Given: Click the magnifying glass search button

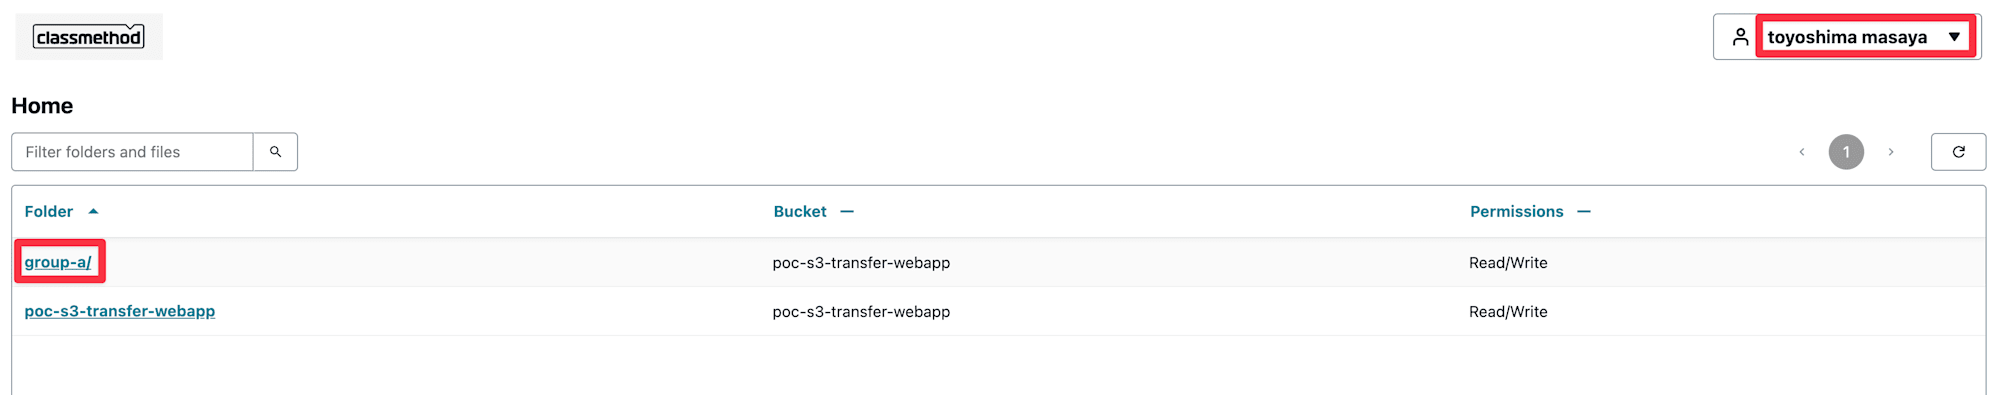Looking at the screenshot, I should click(276, 152).
